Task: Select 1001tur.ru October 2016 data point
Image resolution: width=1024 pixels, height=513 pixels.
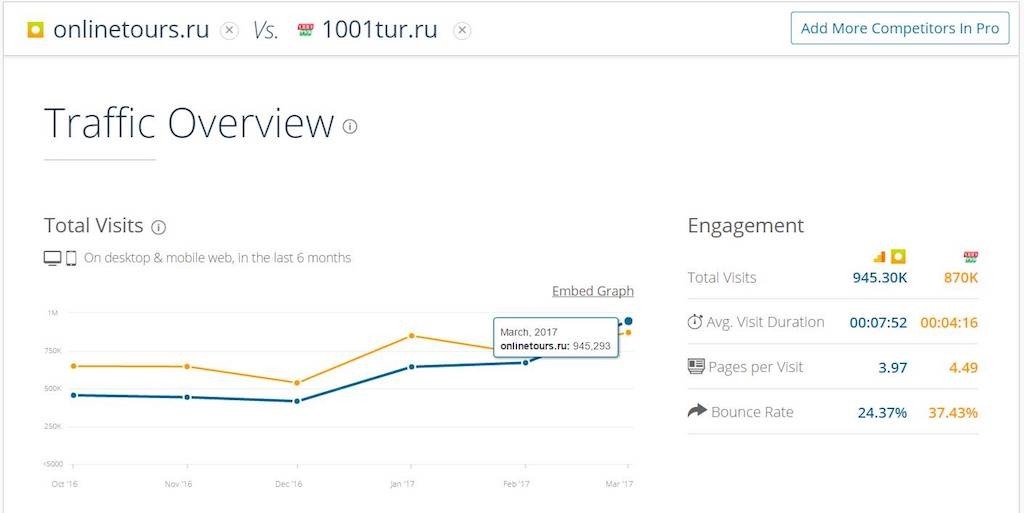Action: tap(73, 366)
